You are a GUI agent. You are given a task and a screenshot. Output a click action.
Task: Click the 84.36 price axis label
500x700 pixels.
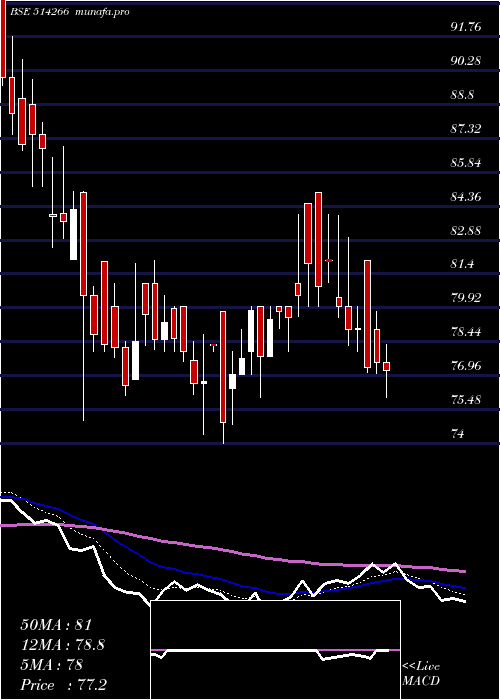[x=466, y=196]
